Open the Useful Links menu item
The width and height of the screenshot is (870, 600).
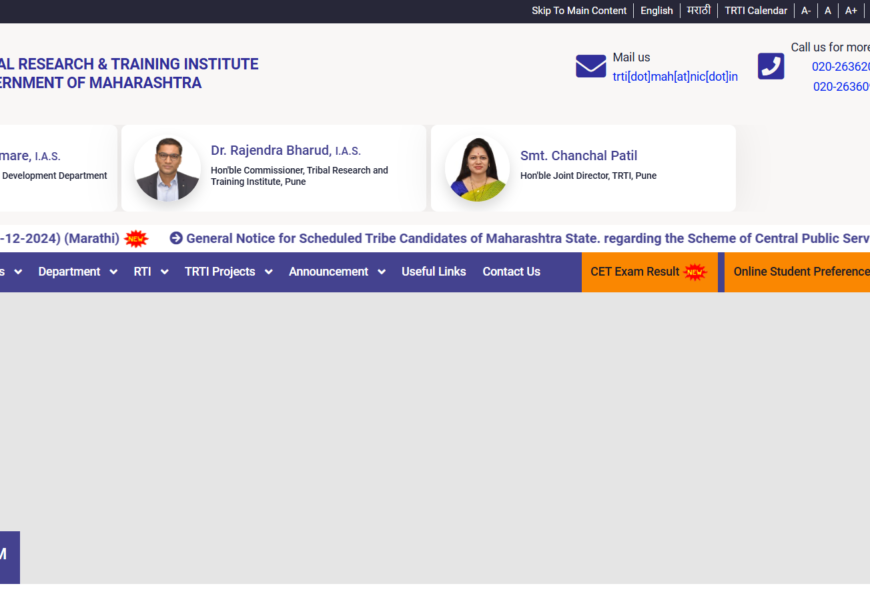click(434, 272)
